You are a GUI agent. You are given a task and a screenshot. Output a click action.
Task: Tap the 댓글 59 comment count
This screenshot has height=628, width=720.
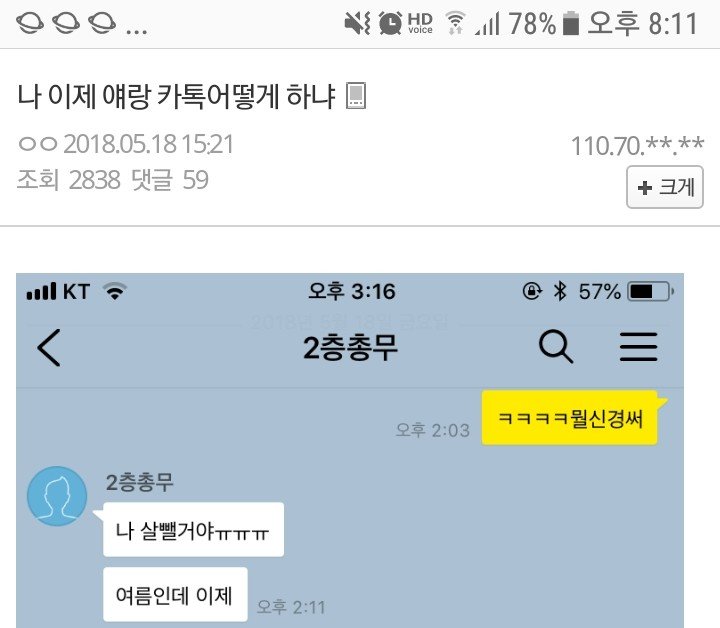170,179
